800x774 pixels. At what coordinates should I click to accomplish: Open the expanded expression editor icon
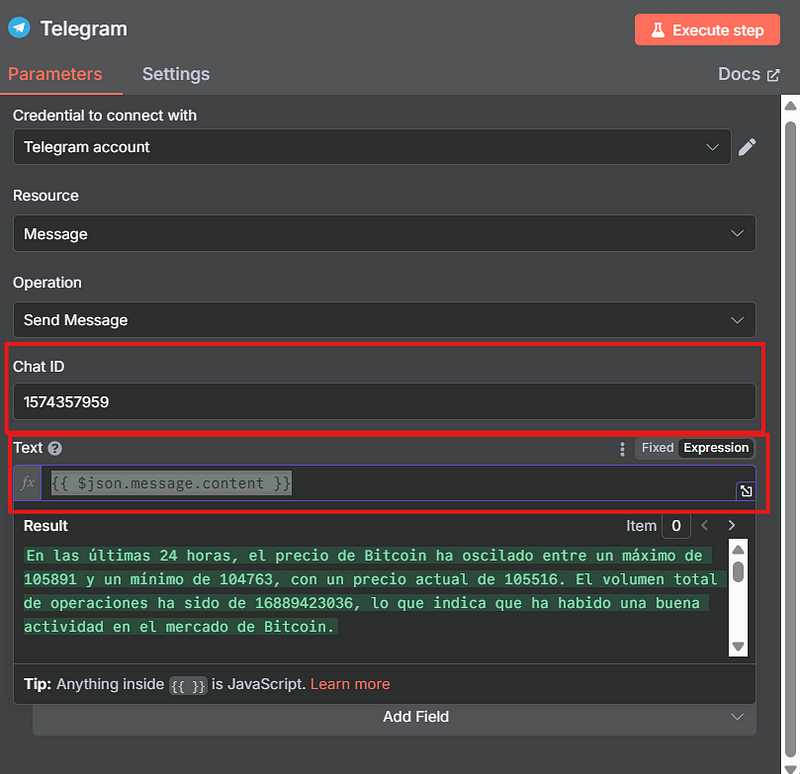coord(746,491)
